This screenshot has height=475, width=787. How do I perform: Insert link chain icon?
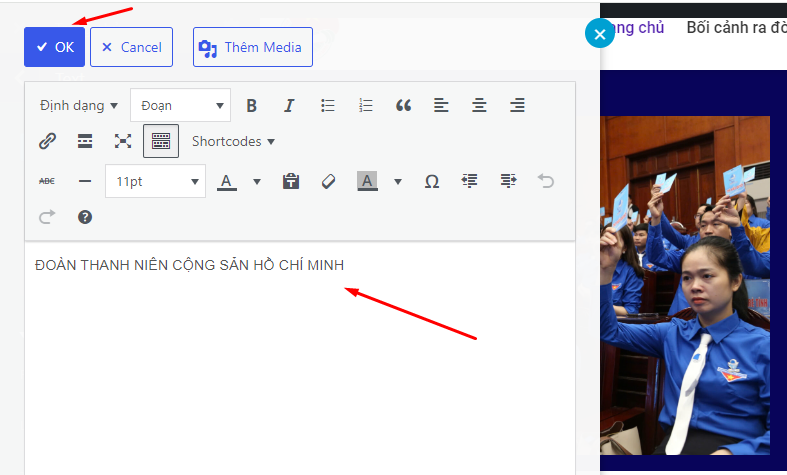pyautogui.click(x=47, y=141)
